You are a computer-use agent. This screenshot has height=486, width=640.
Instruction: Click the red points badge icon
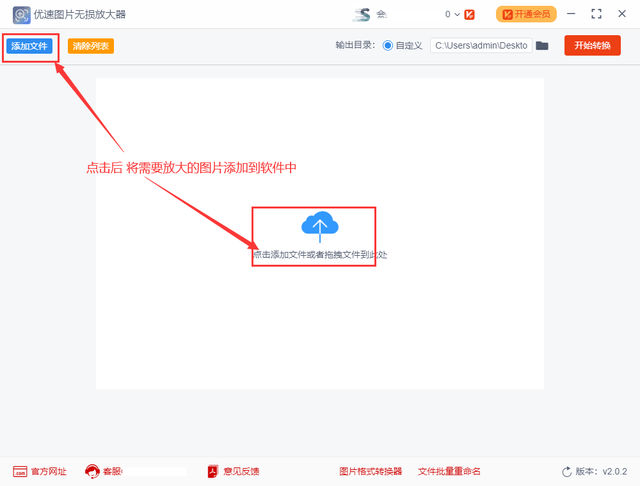click(x=469, y=14)
